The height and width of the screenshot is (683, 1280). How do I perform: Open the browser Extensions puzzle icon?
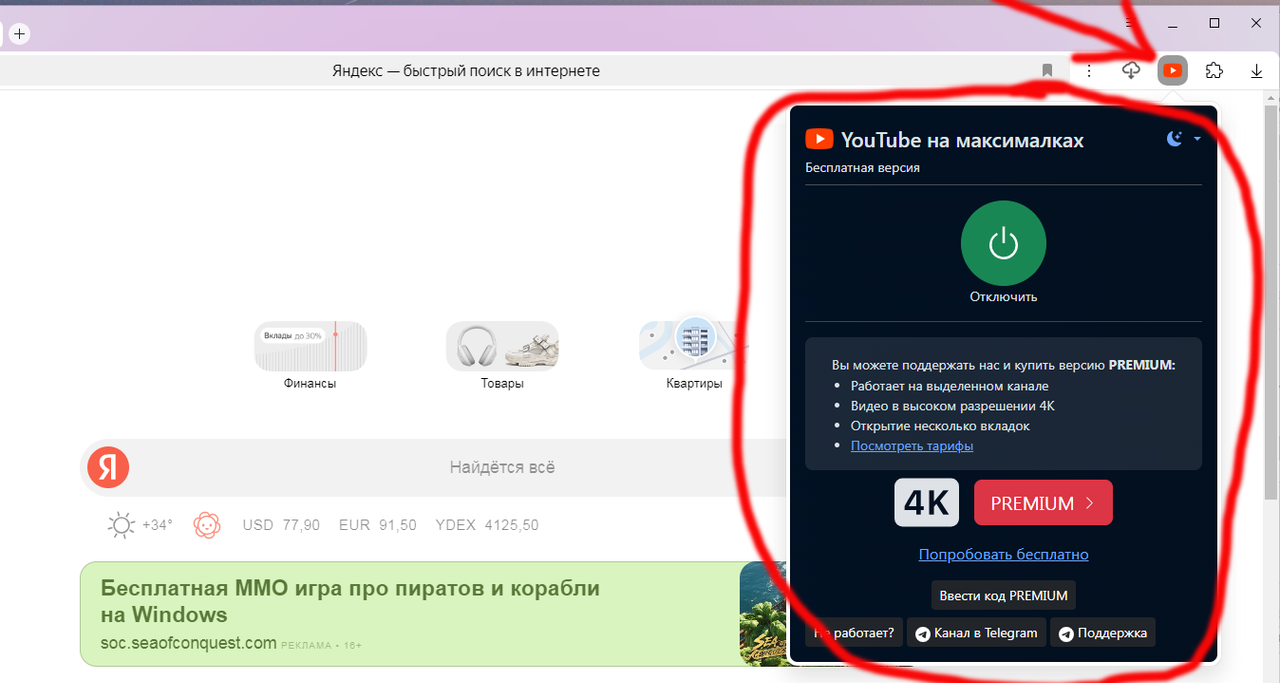[1214, 71]
